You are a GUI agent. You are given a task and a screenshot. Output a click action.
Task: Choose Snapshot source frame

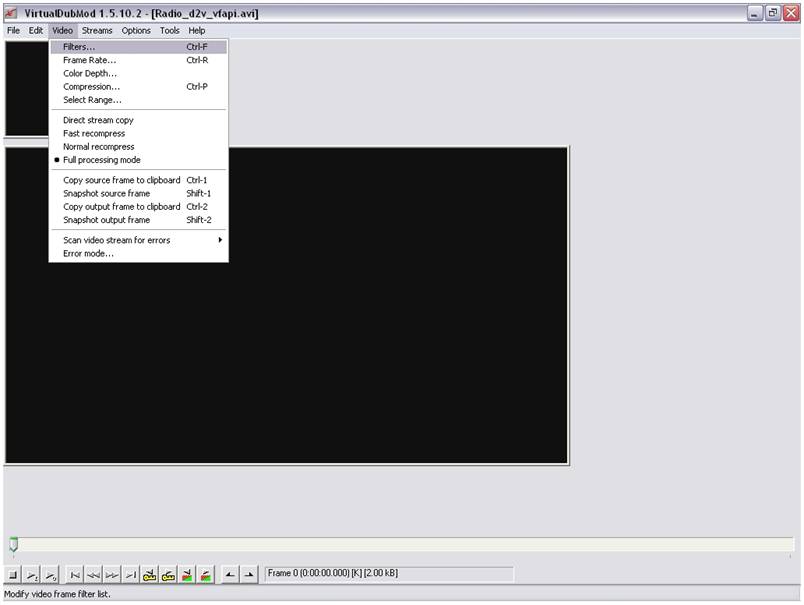138,193
